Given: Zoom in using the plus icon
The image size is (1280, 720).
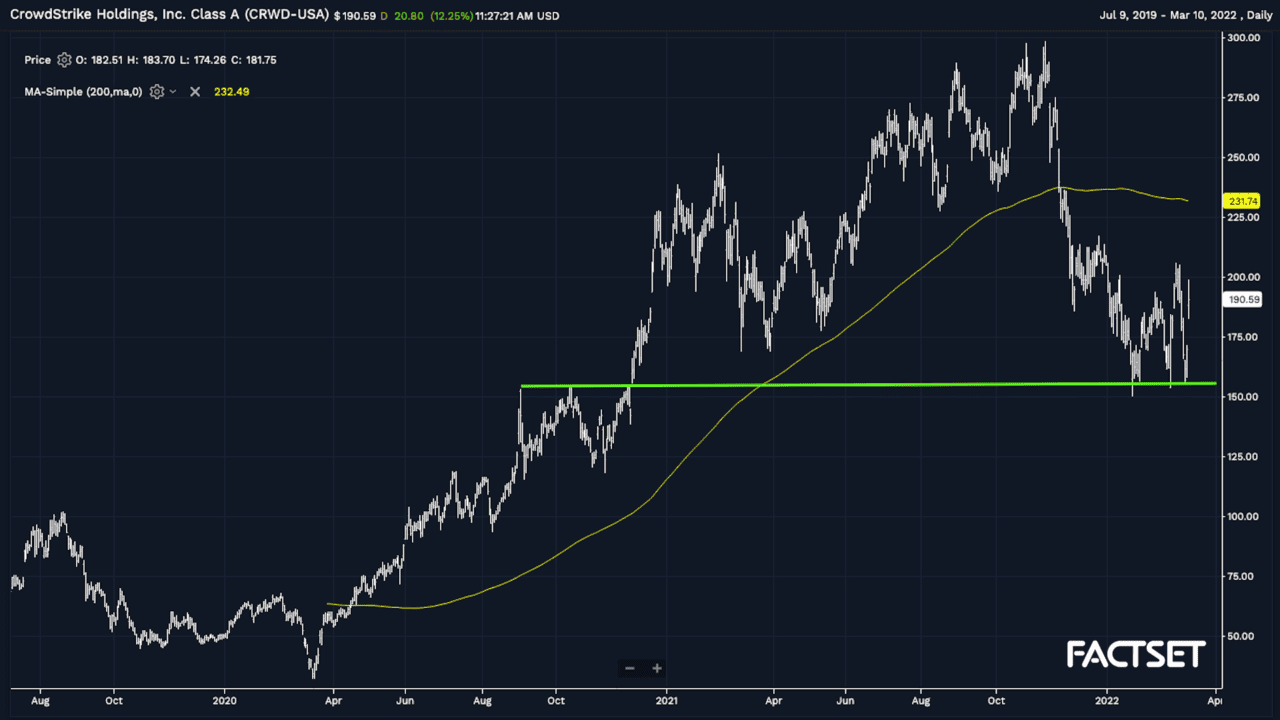Looking at the screenshot, I should click(x=657, y=668).
